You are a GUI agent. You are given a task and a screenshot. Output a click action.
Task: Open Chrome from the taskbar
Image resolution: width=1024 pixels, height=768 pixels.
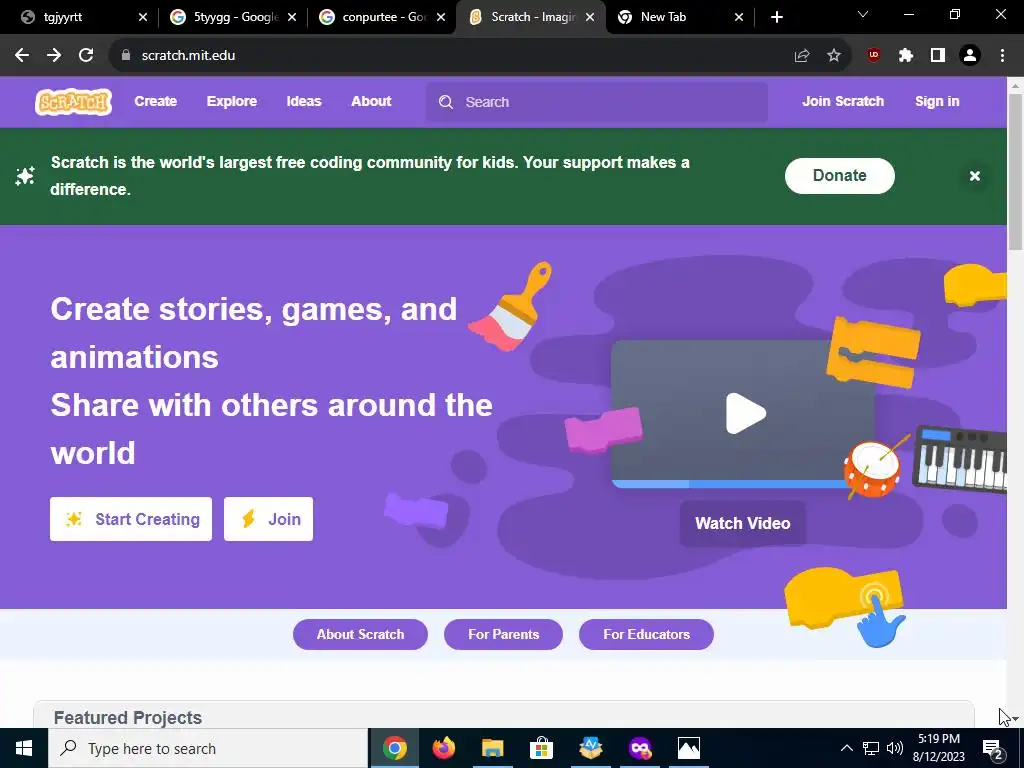394,748
